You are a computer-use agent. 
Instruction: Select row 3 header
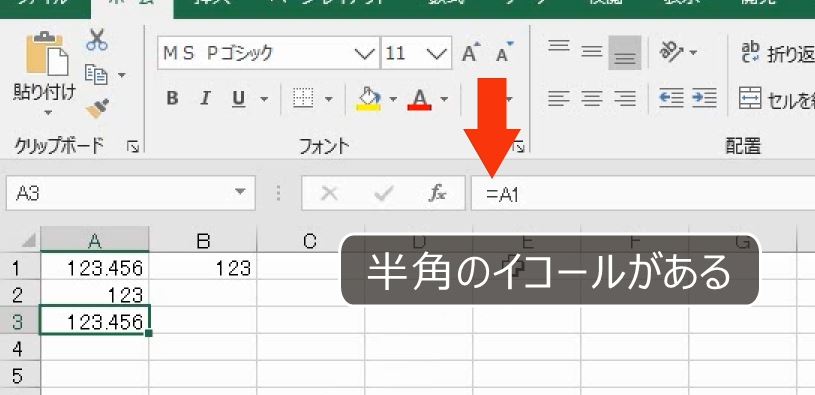(19, 321)
